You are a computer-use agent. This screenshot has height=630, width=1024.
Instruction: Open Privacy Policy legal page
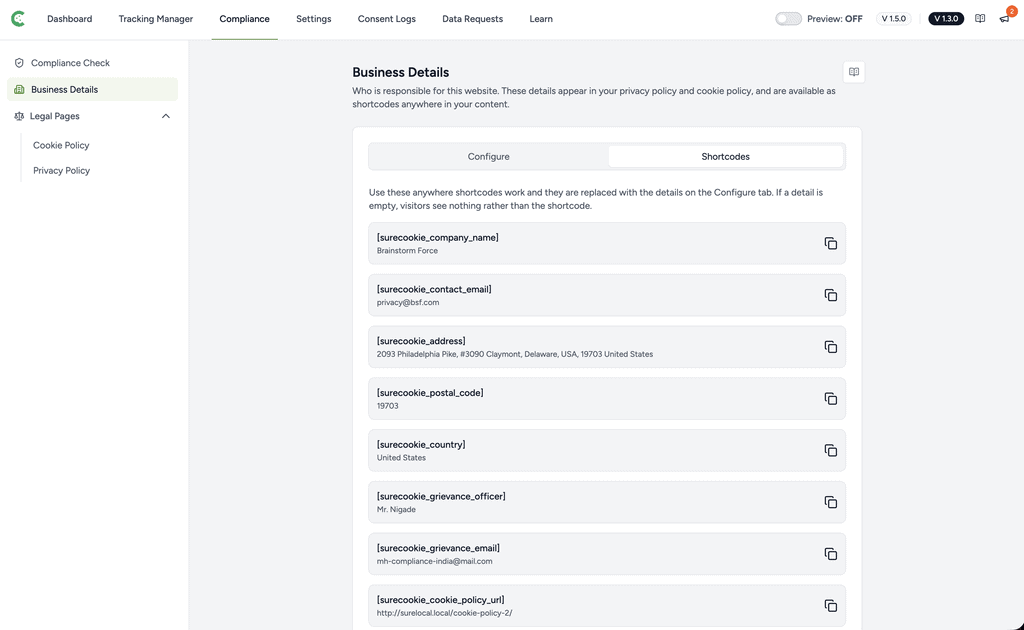[x=61, y=170]
